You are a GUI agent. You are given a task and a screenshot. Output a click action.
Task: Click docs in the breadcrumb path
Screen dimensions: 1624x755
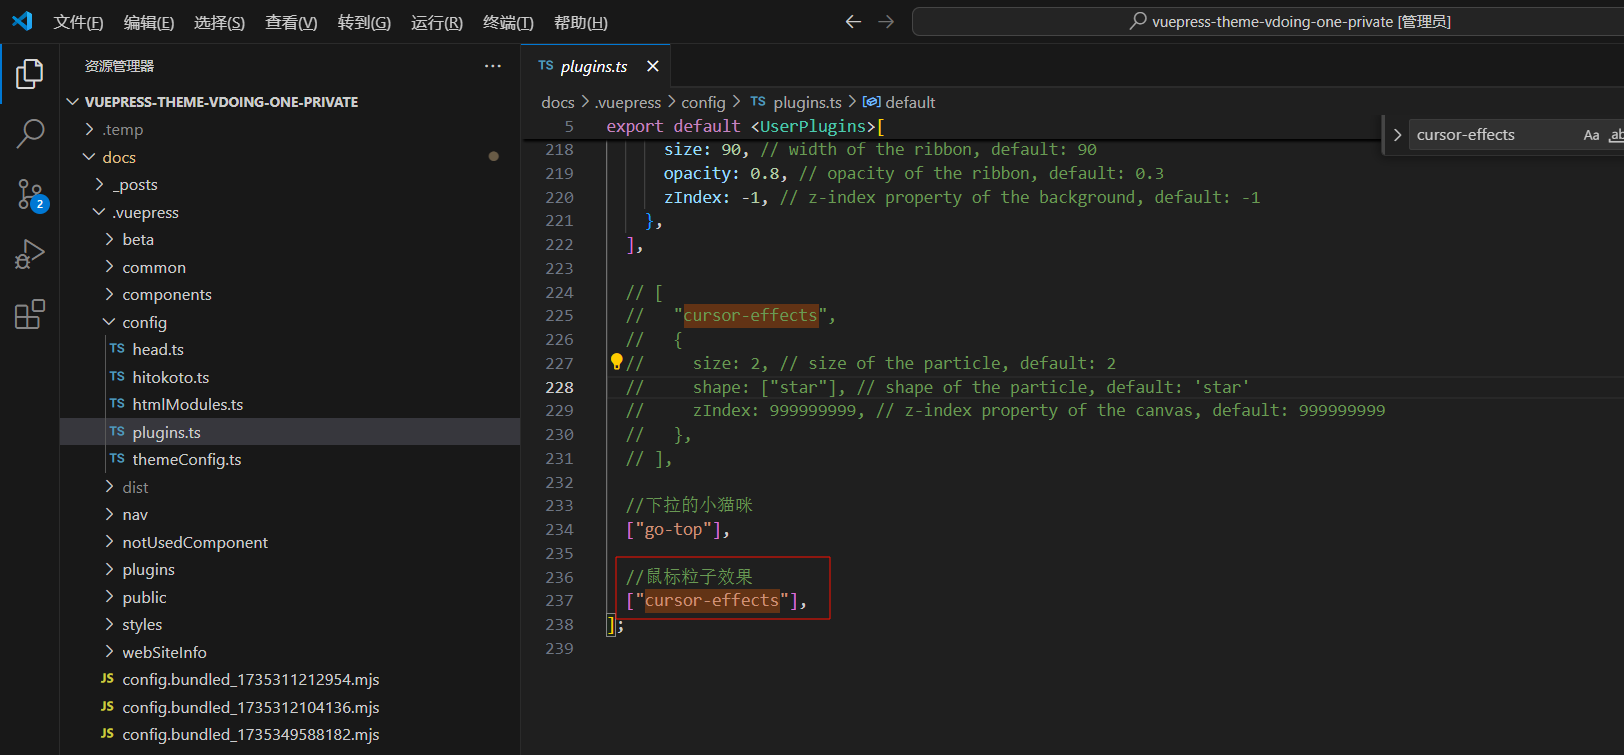pos(558,102)
